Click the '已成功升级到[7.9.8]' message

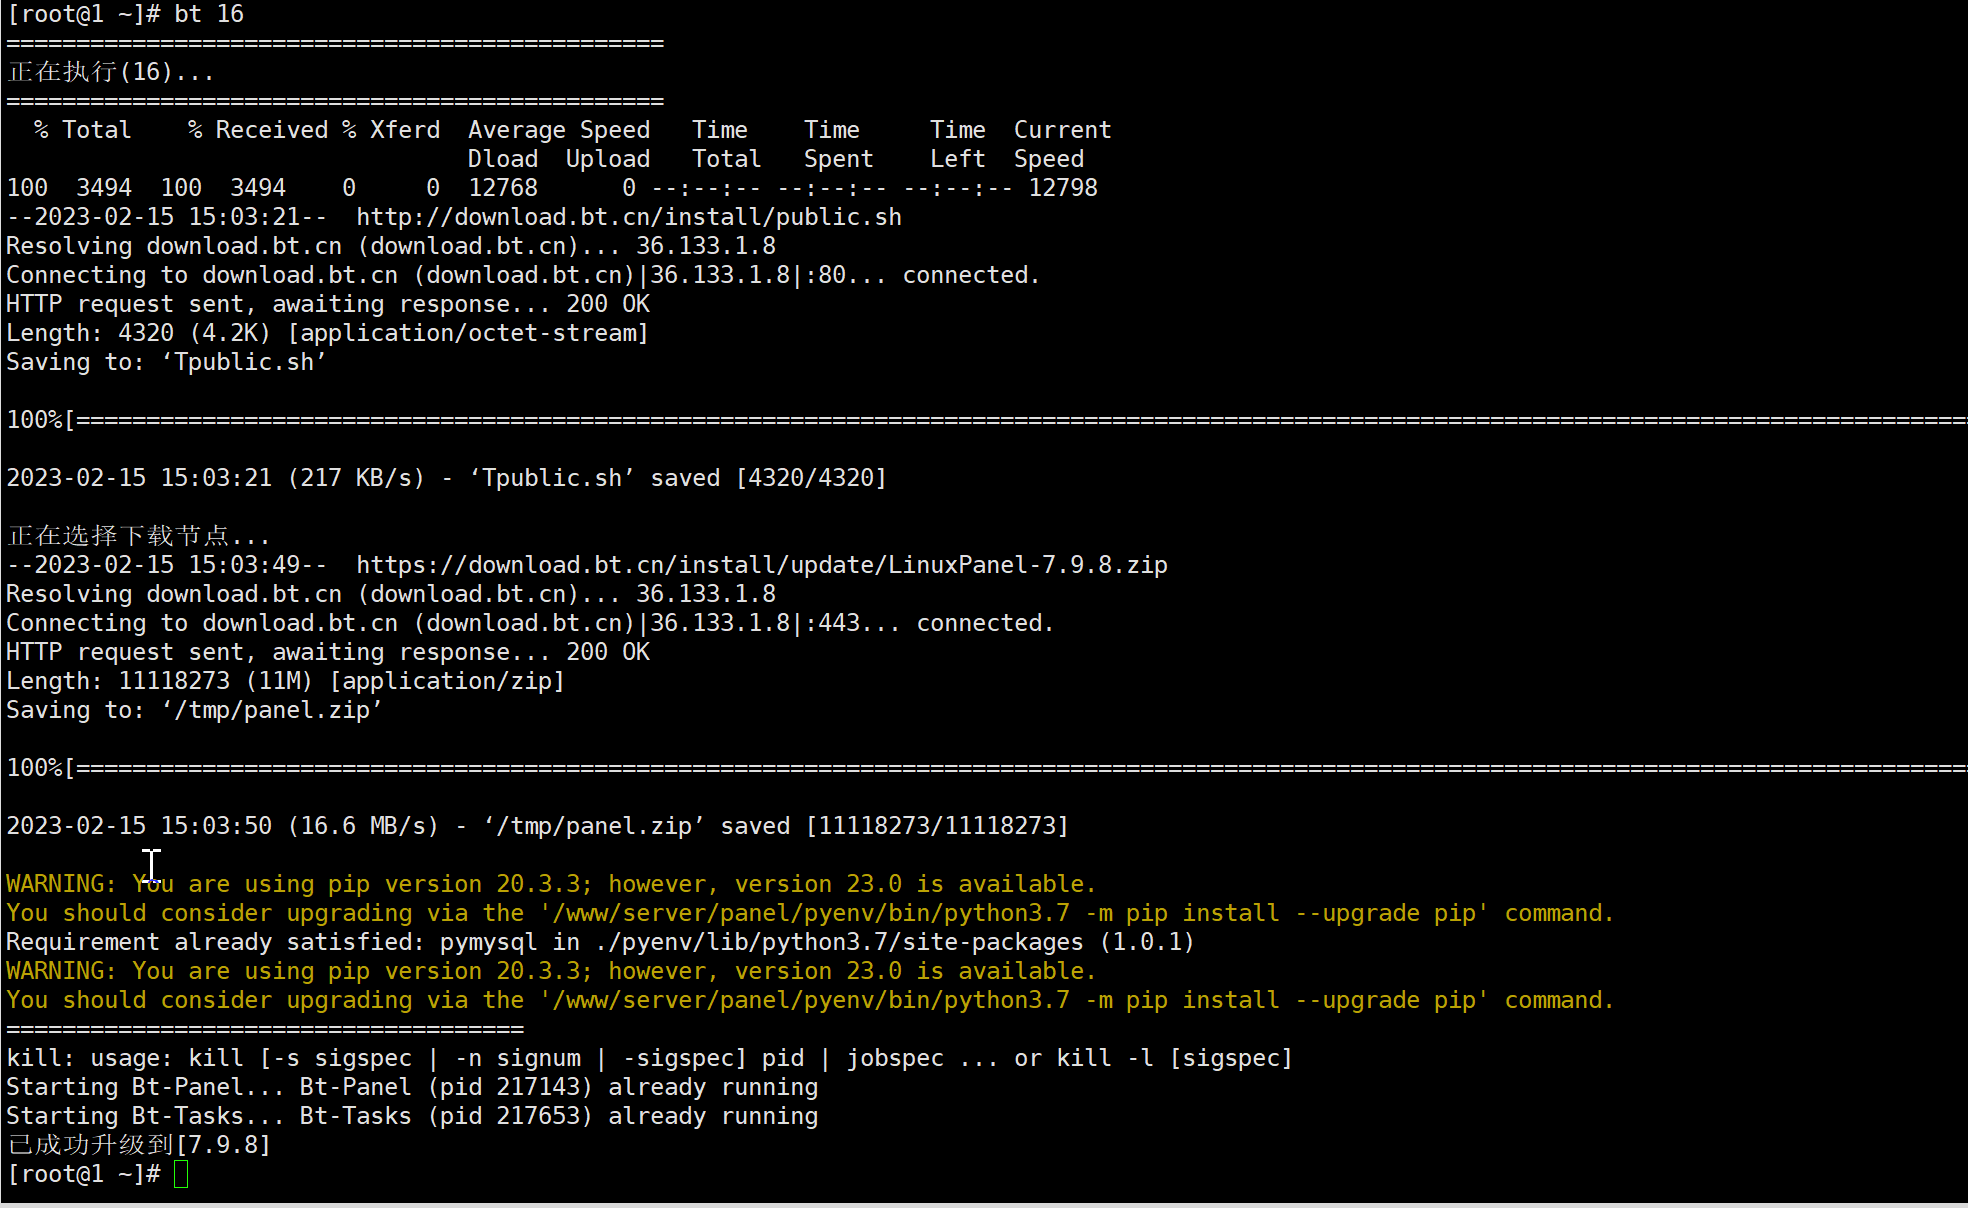tap(139, 1145)
